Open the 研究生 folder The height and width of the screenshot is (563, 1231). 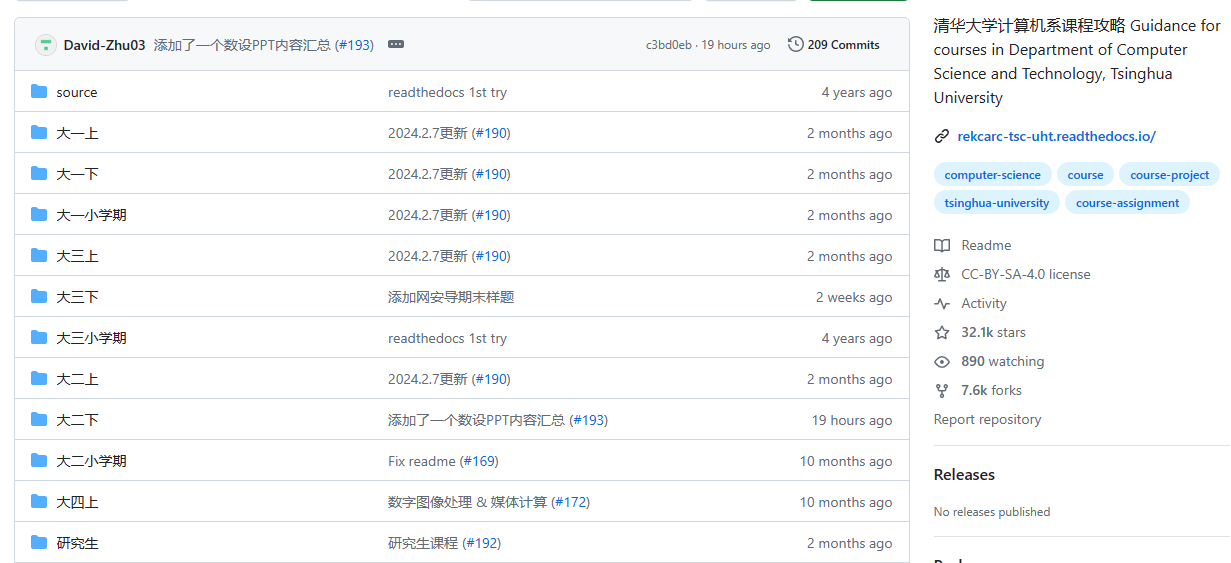tap(77, 543)
